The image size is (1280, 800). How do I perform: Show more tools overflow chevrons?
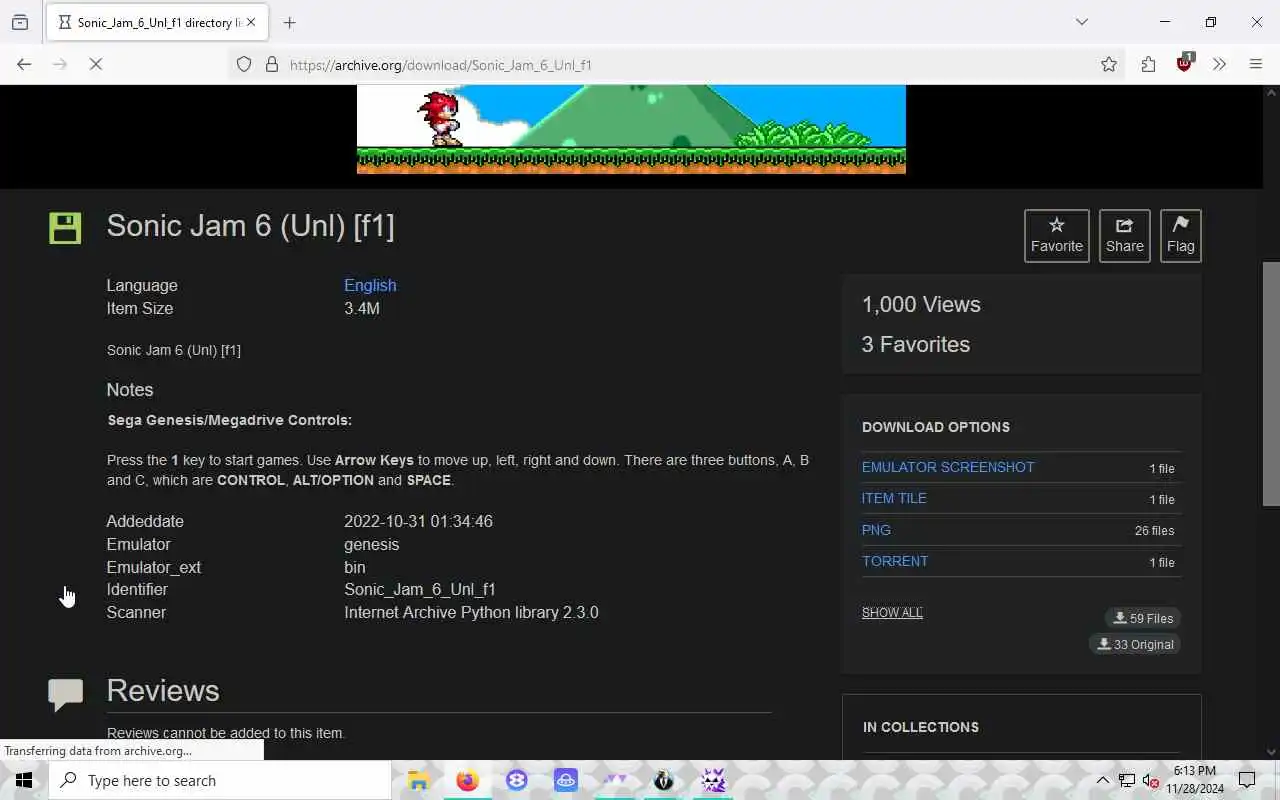coord(1219,64)
